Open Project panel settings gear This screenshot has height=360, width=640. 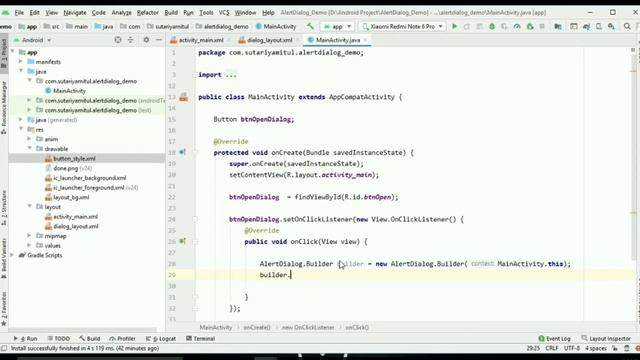[146, 40]
